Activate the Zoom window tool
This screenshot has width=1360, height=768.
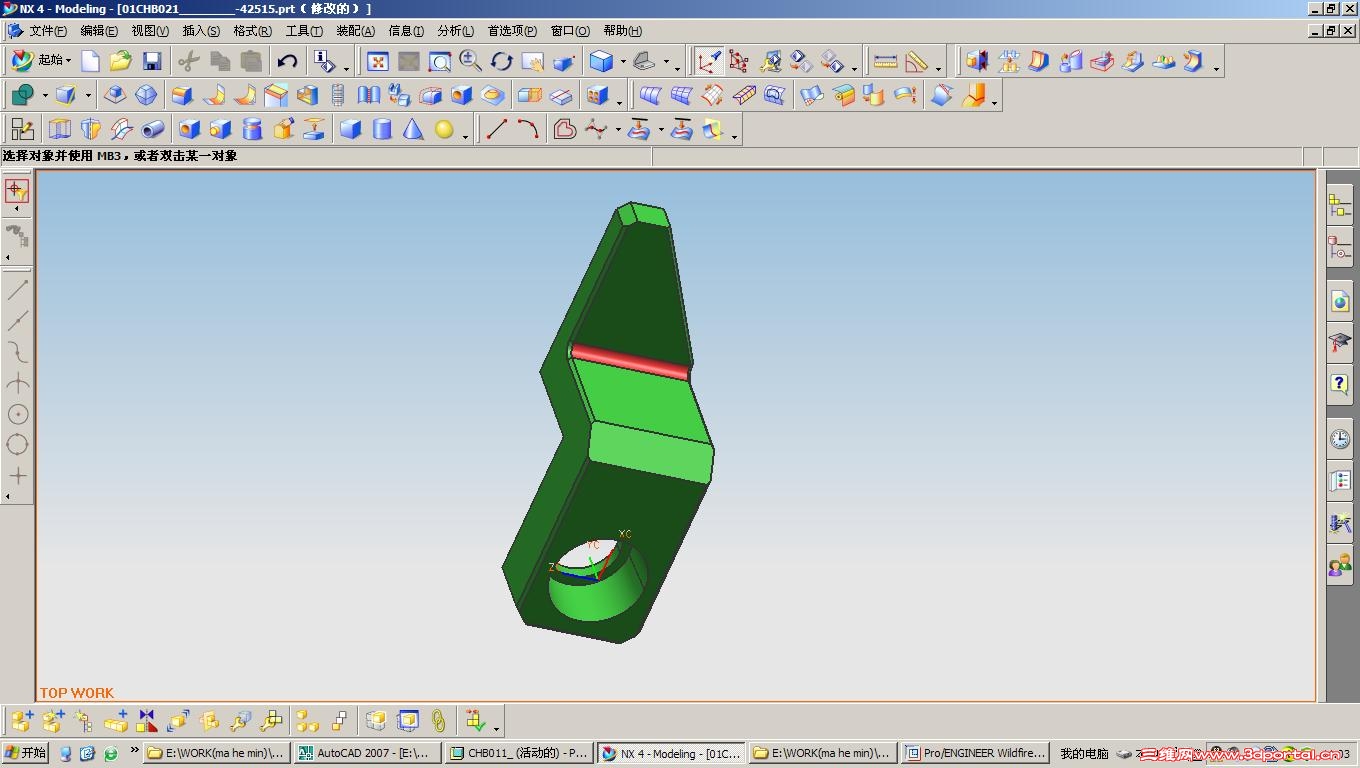[440, 62]
